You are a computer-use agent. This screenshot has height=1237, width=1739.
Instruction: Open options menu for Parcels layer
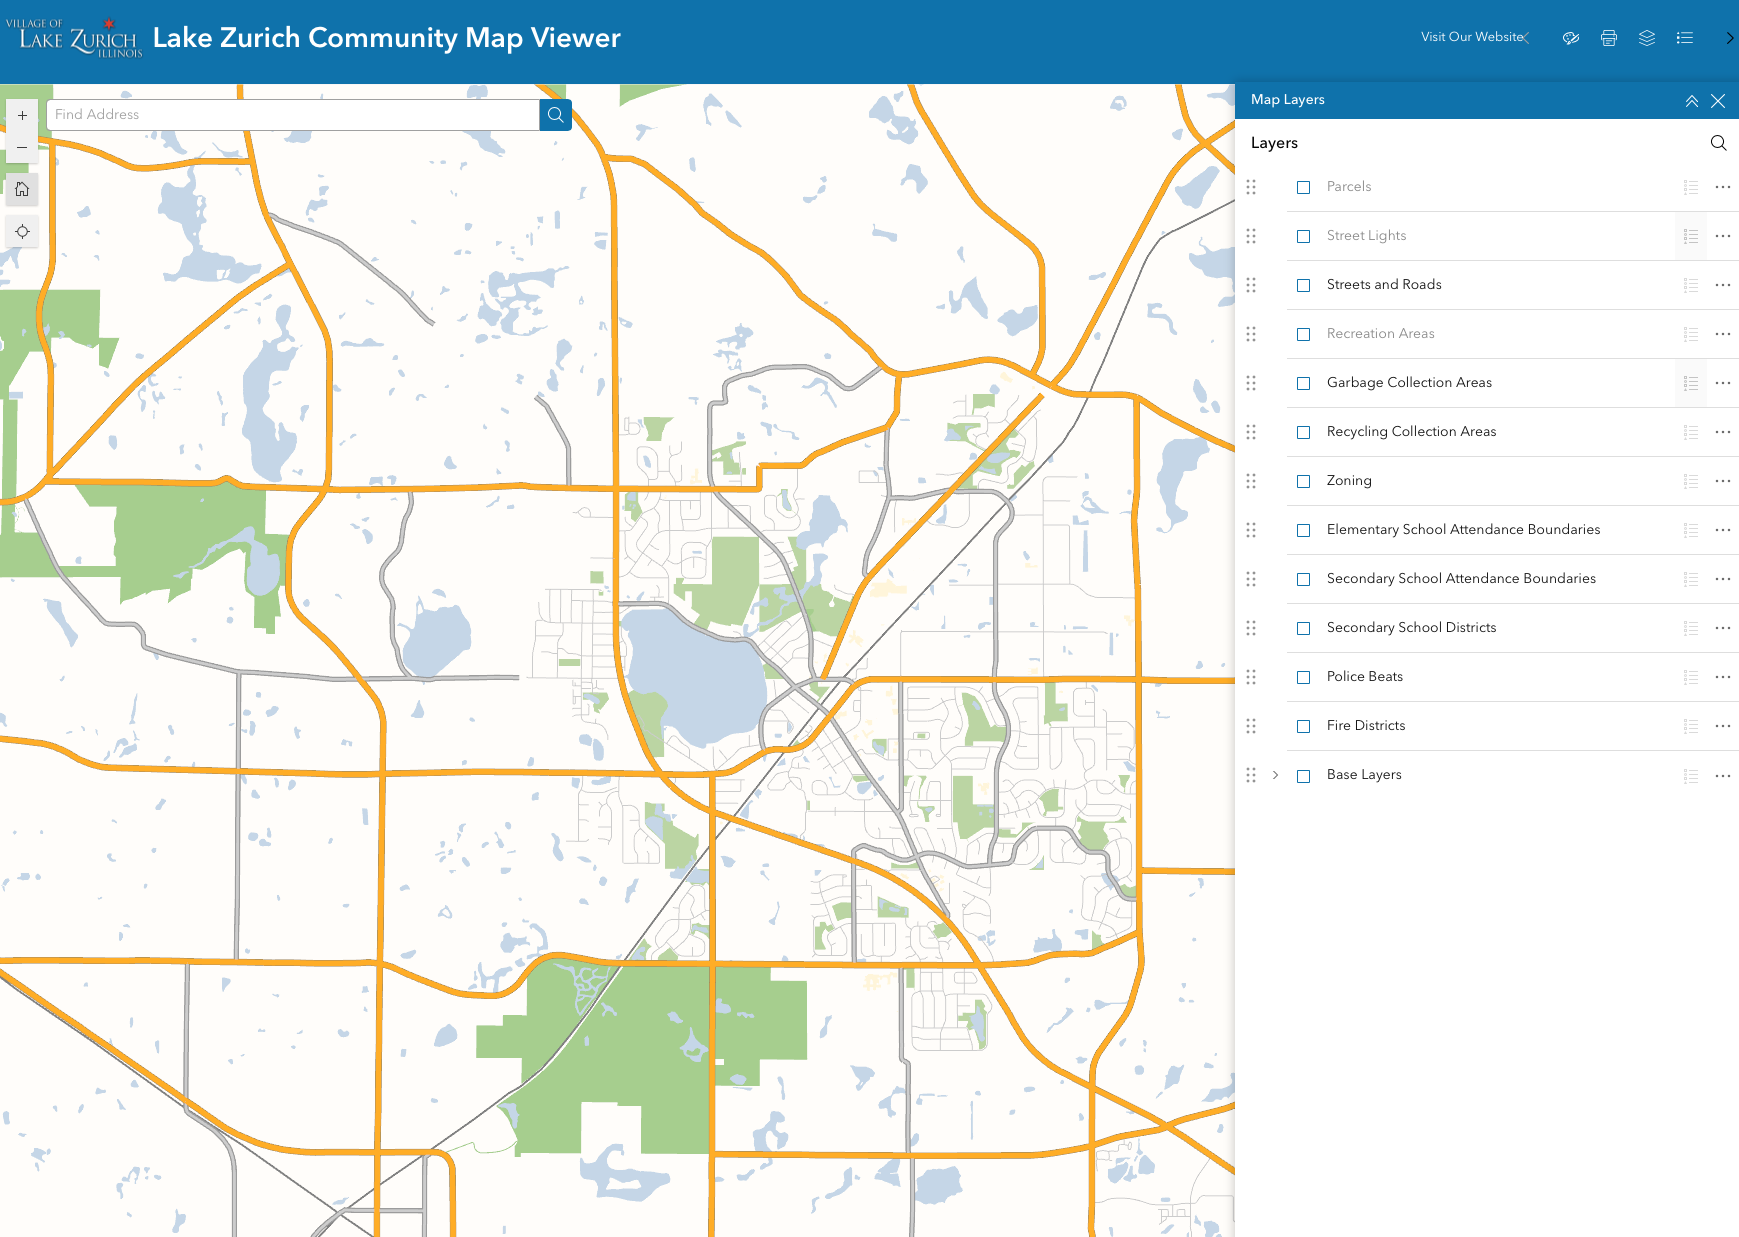click(x=1723, y=187)
